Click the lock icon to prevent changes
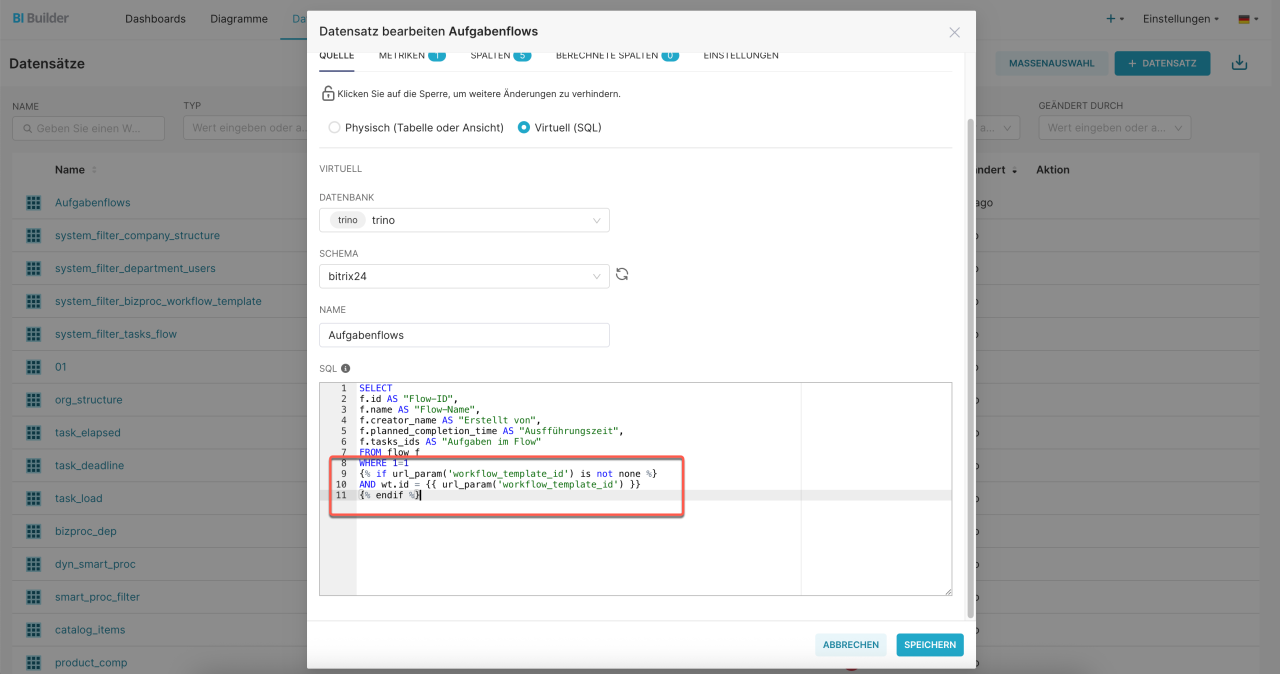This screenshot has width=1280, height=674. (327, 94)
